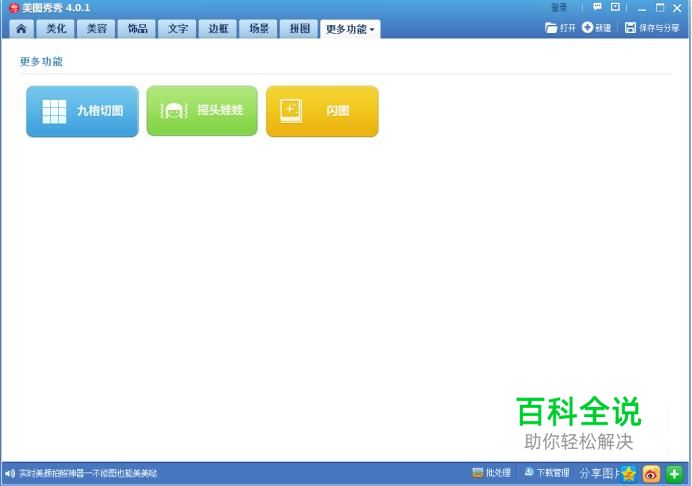Launch the 摇头娃娃 tool

point(202,111)
